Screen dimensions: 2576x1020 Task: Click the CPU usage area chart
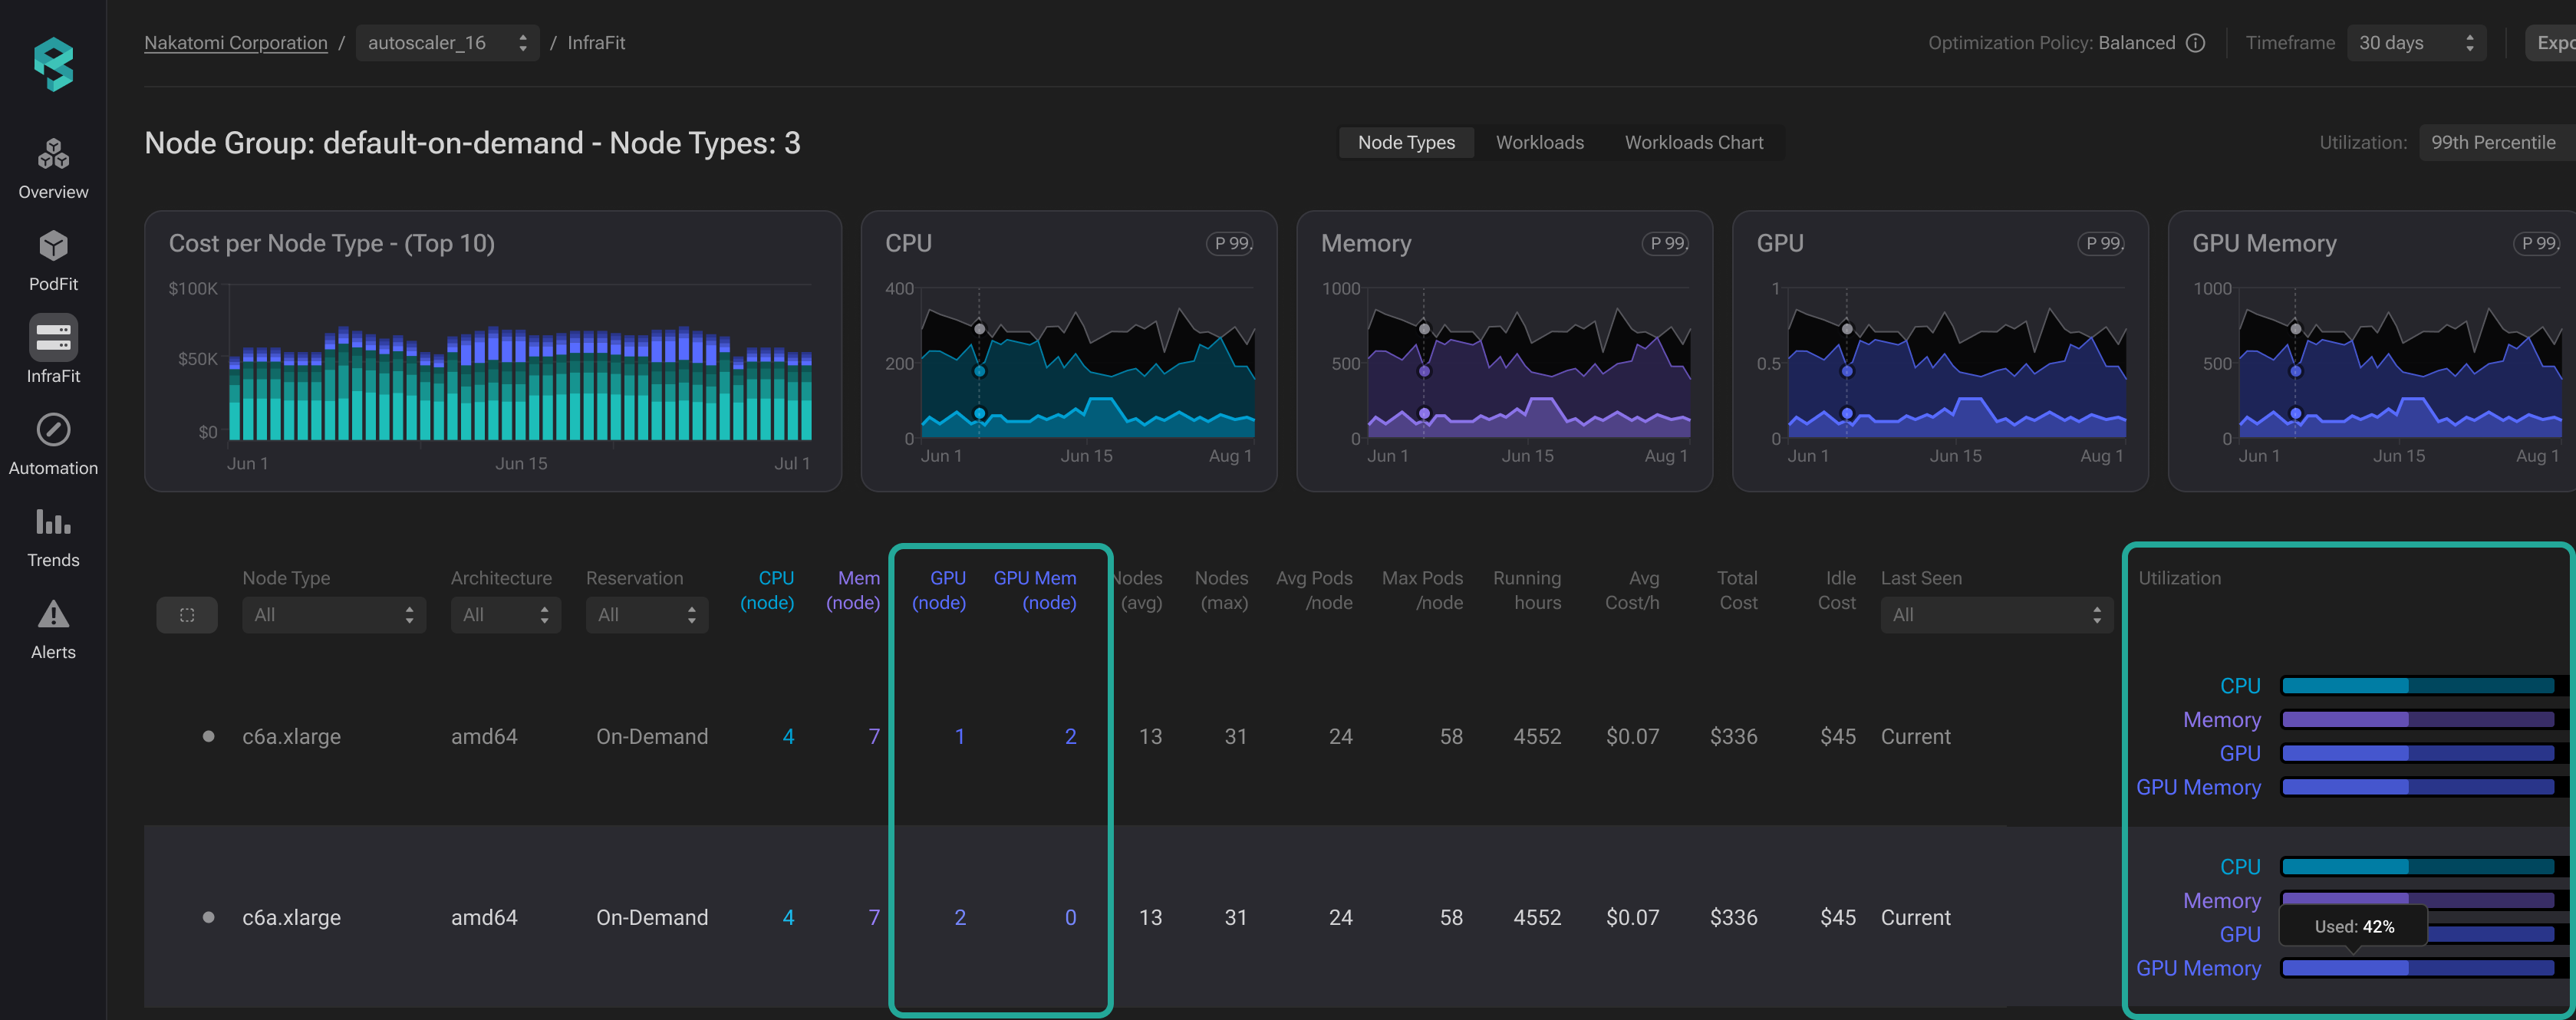(1088, 363)
